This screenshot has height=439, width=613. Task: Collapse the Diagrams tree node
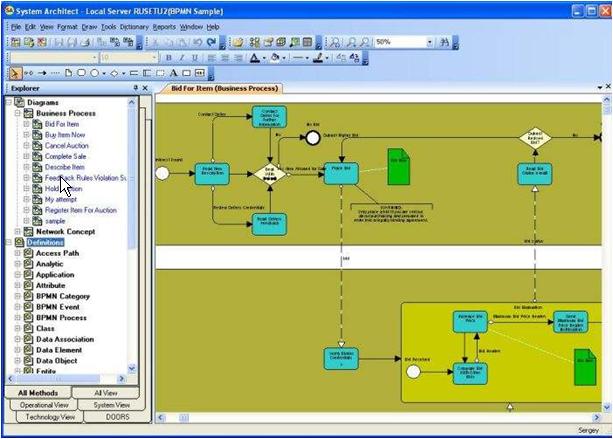click(9, 102)
